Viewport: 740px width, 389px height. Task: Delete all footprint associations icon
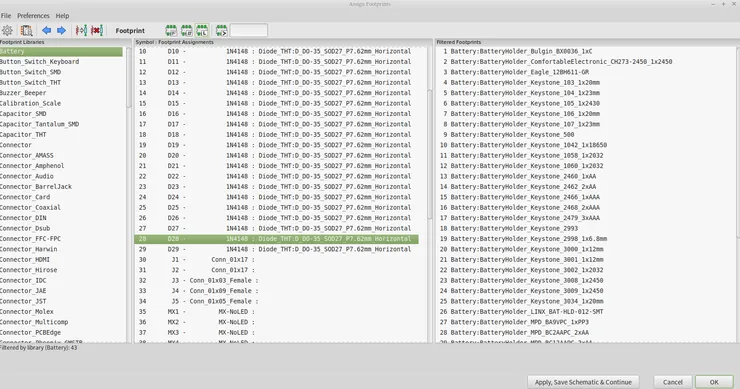[x=97, y=31]
